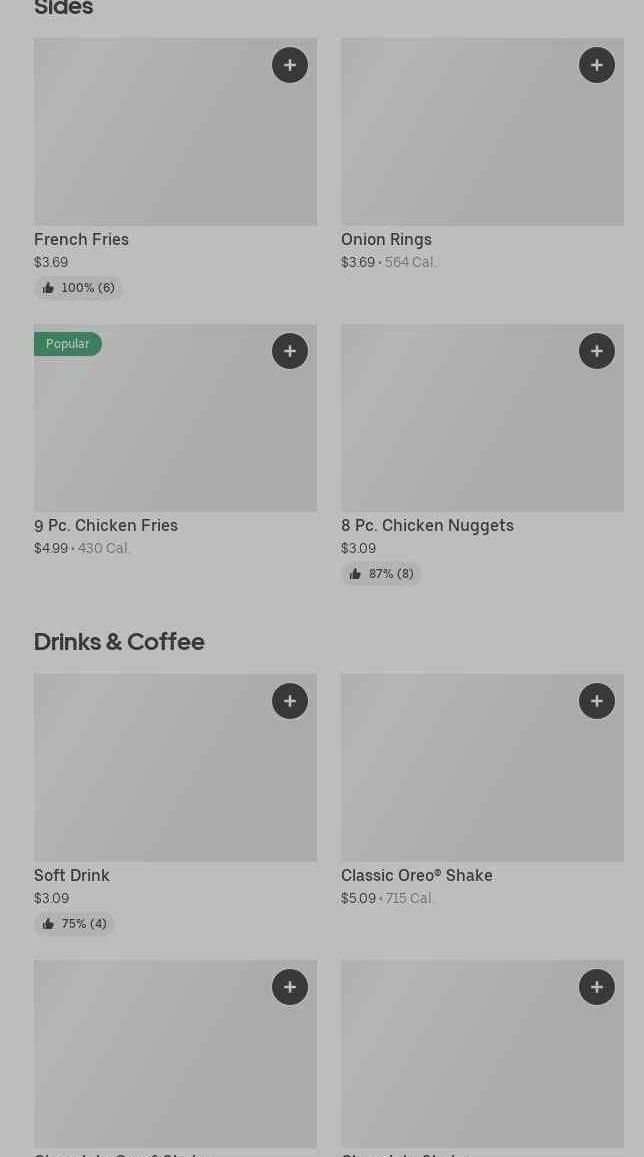The image size is (644, 1157).
Task: Open 9 Pc. Chicken Fries details
Action: [x=106, y=526]
